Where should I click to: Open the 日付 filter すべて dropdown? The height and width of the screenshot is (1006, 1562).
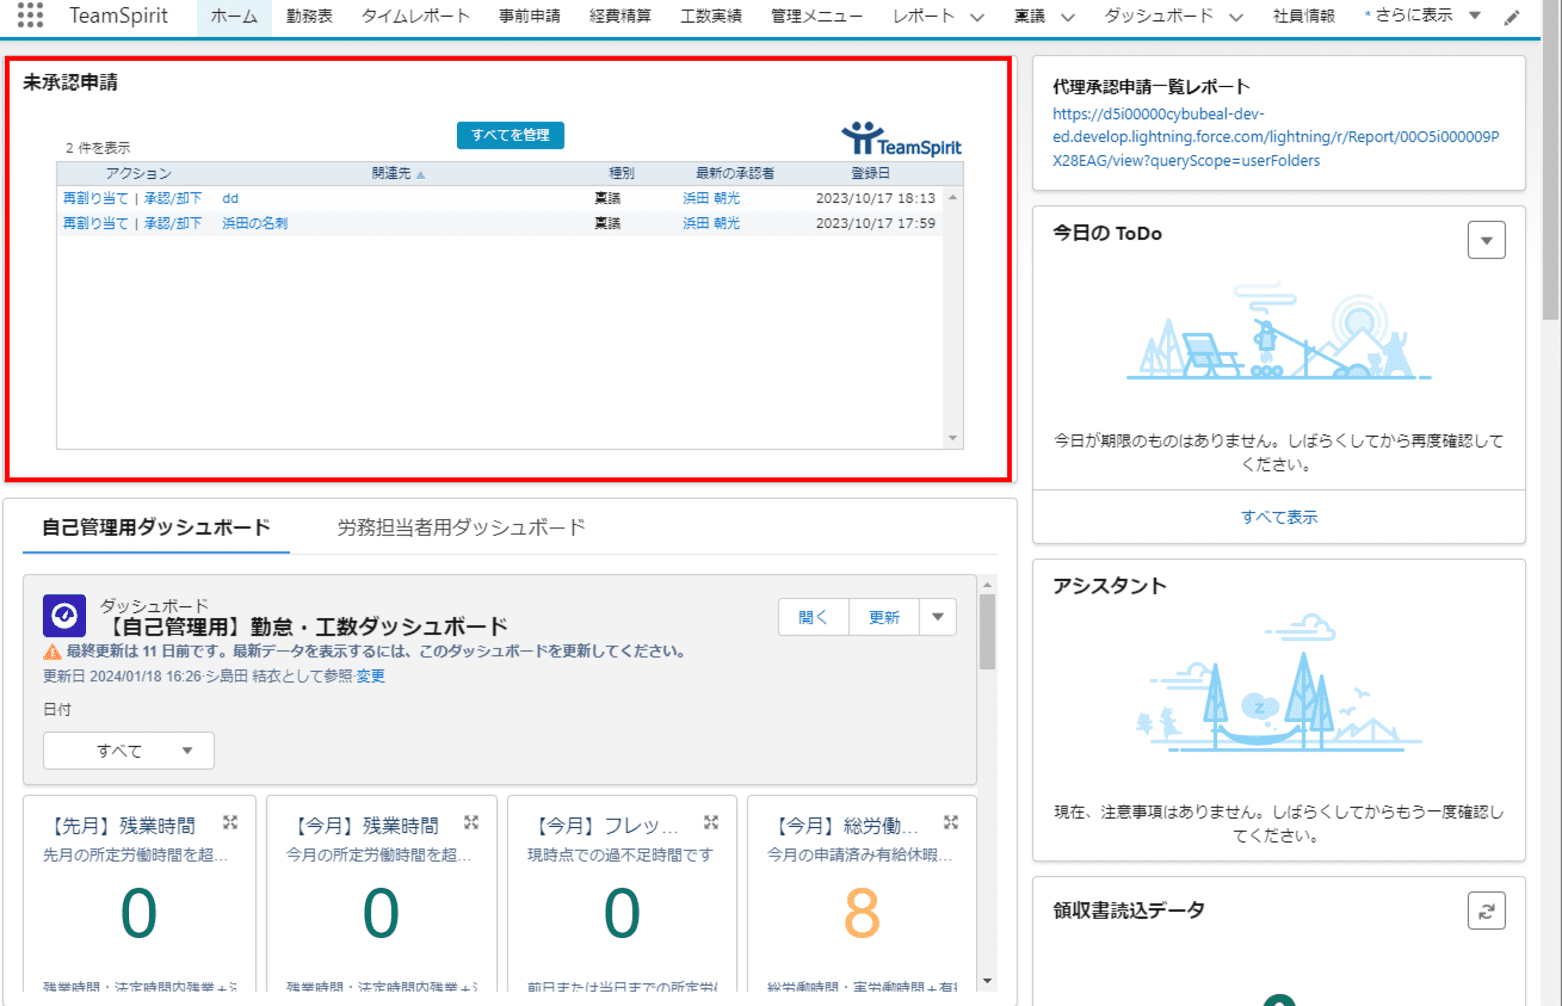tap(128, 751)
